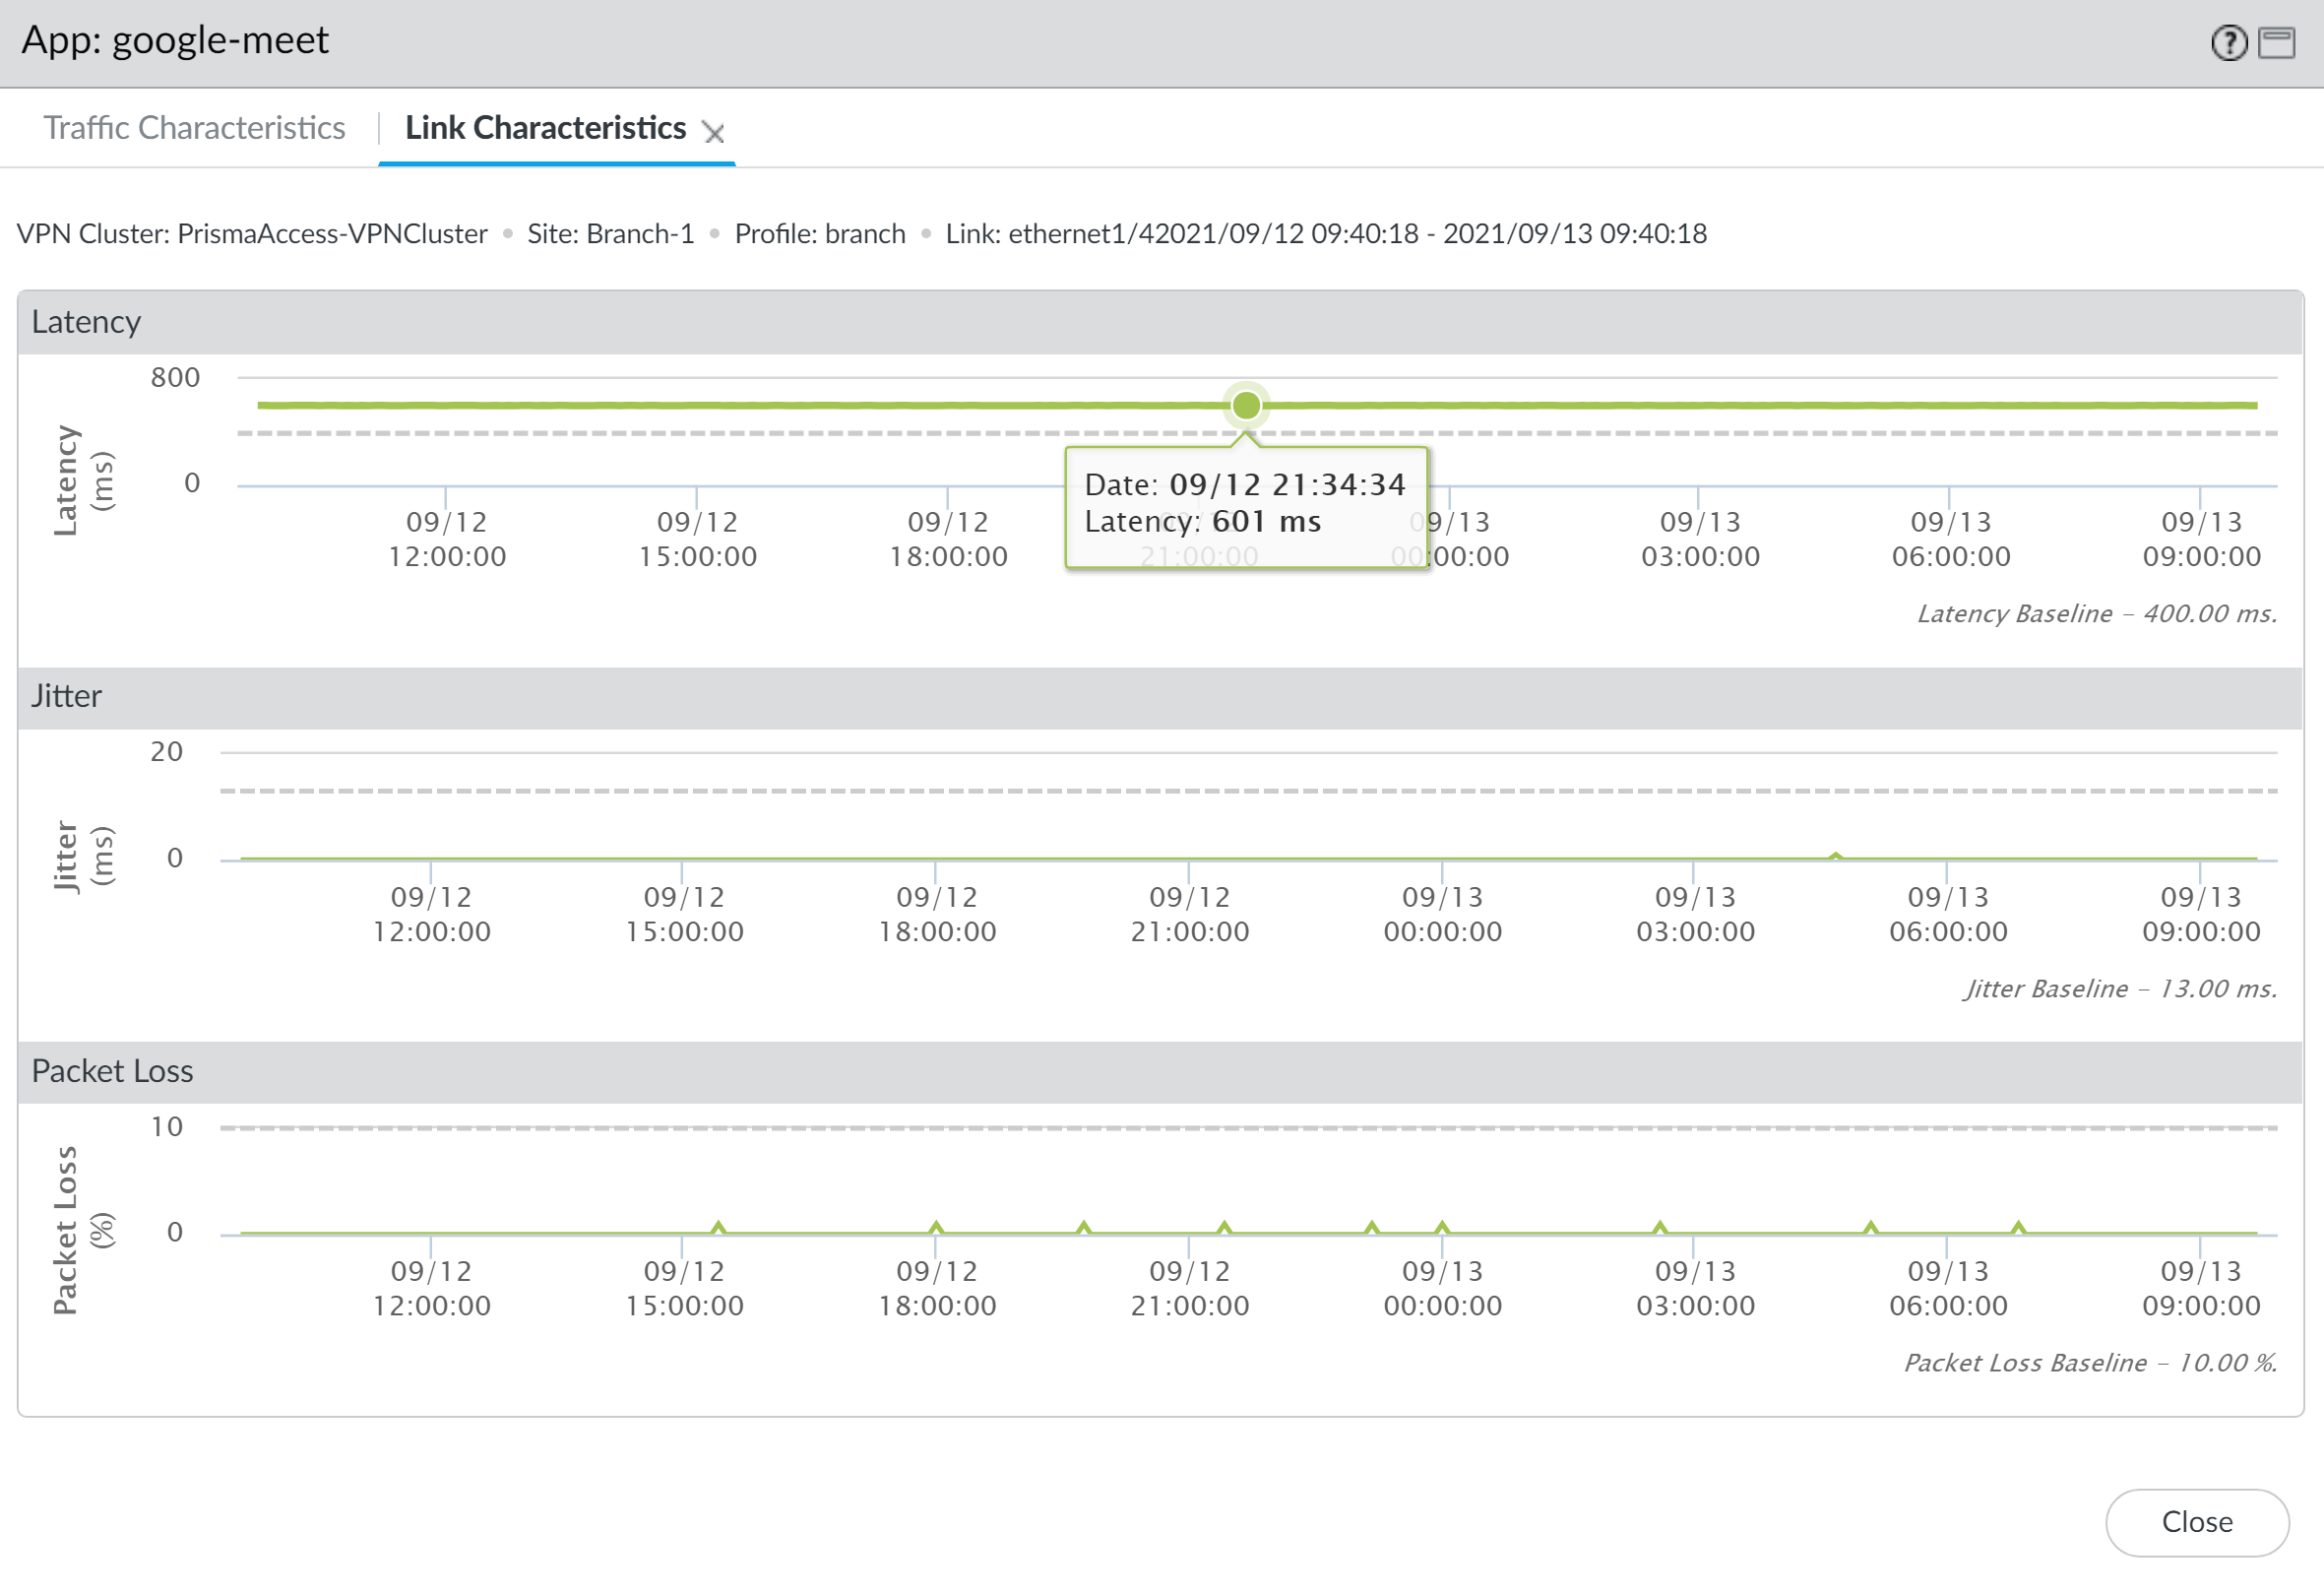Click the Latency Baseline 400.00 ms label
2324x1594 pixels.
(x=2096, y=613)
